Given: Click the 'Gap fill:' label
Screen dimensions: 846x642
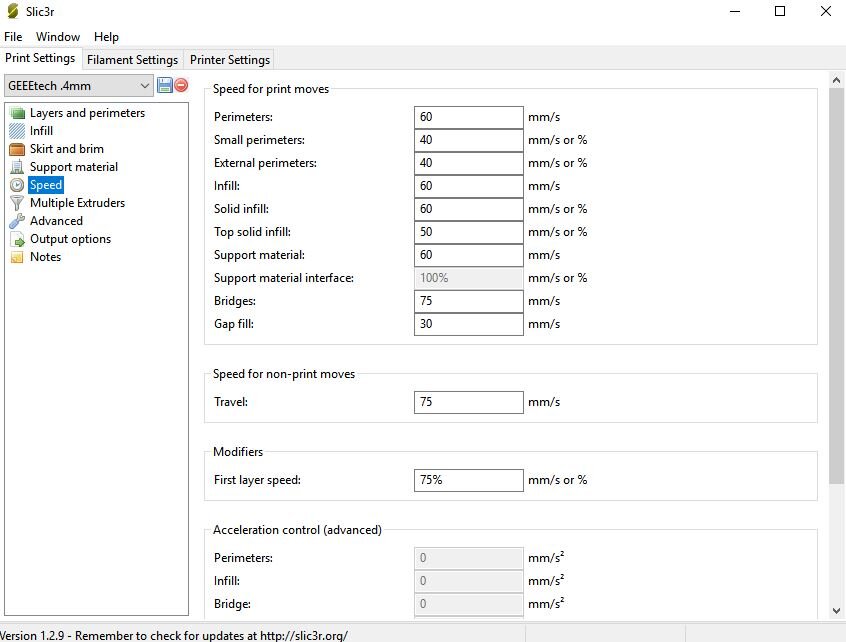Looking at the screenshot, I should 234,324.
